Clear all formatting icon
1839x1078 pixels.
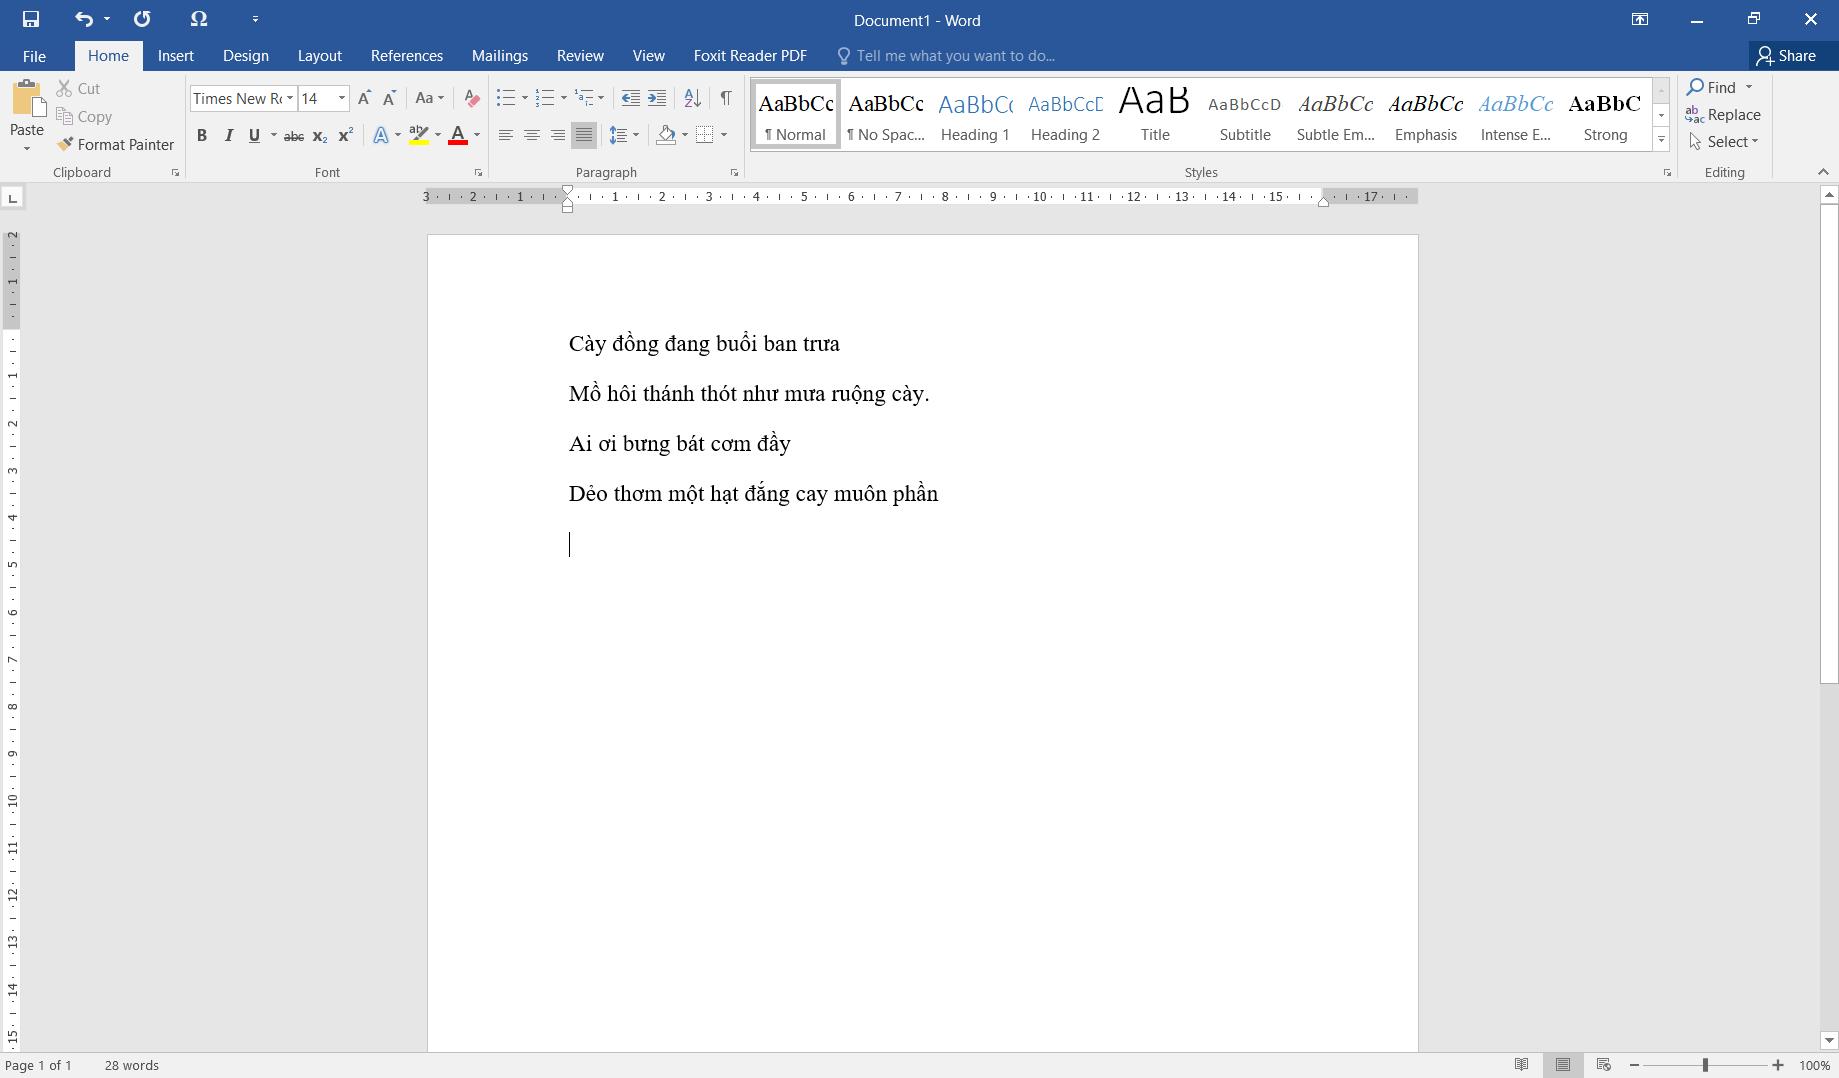coord(472,98)
